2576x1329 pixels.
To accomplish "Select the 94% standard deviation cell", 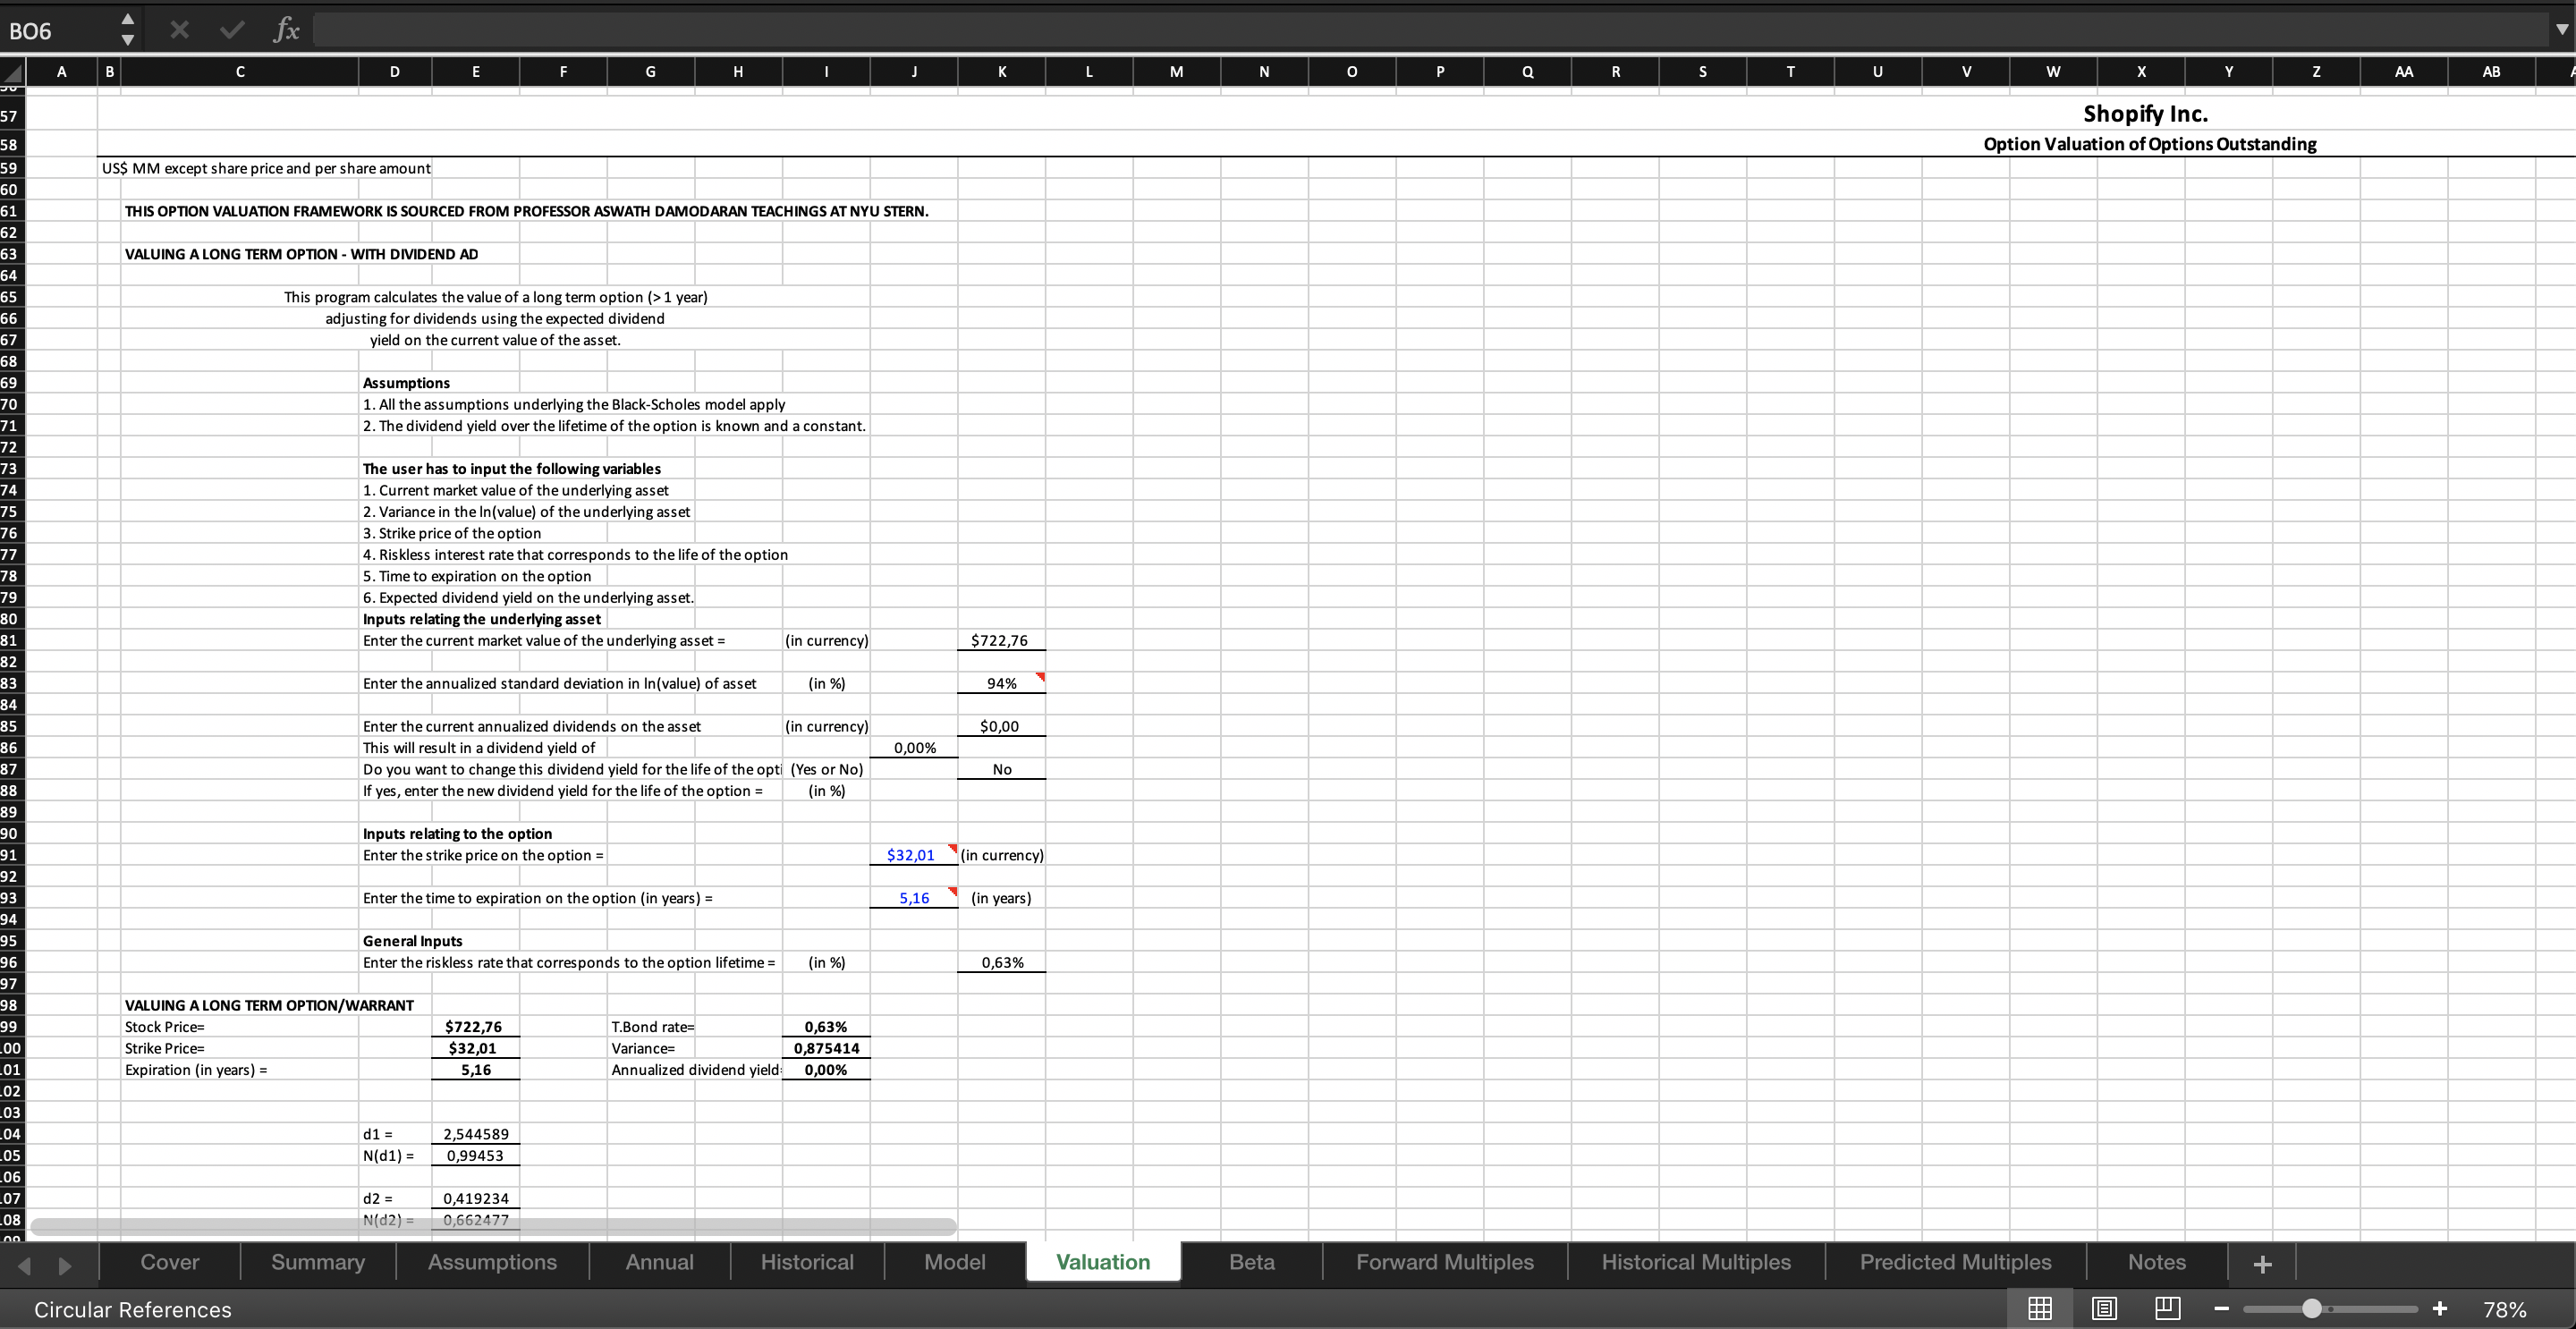I will pyautogui.click(x=1002, y=683).
